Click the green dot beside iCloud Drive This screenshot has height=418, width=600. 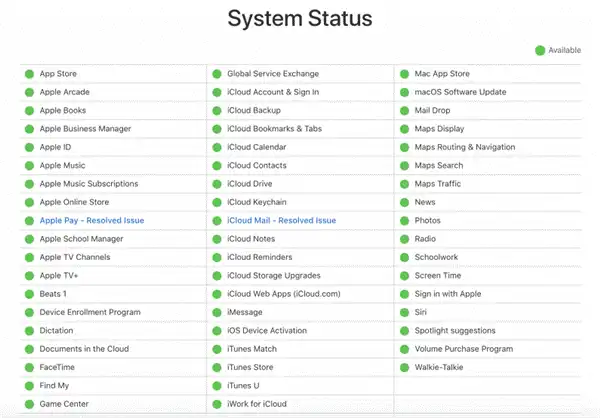click(x=217, y=184)
